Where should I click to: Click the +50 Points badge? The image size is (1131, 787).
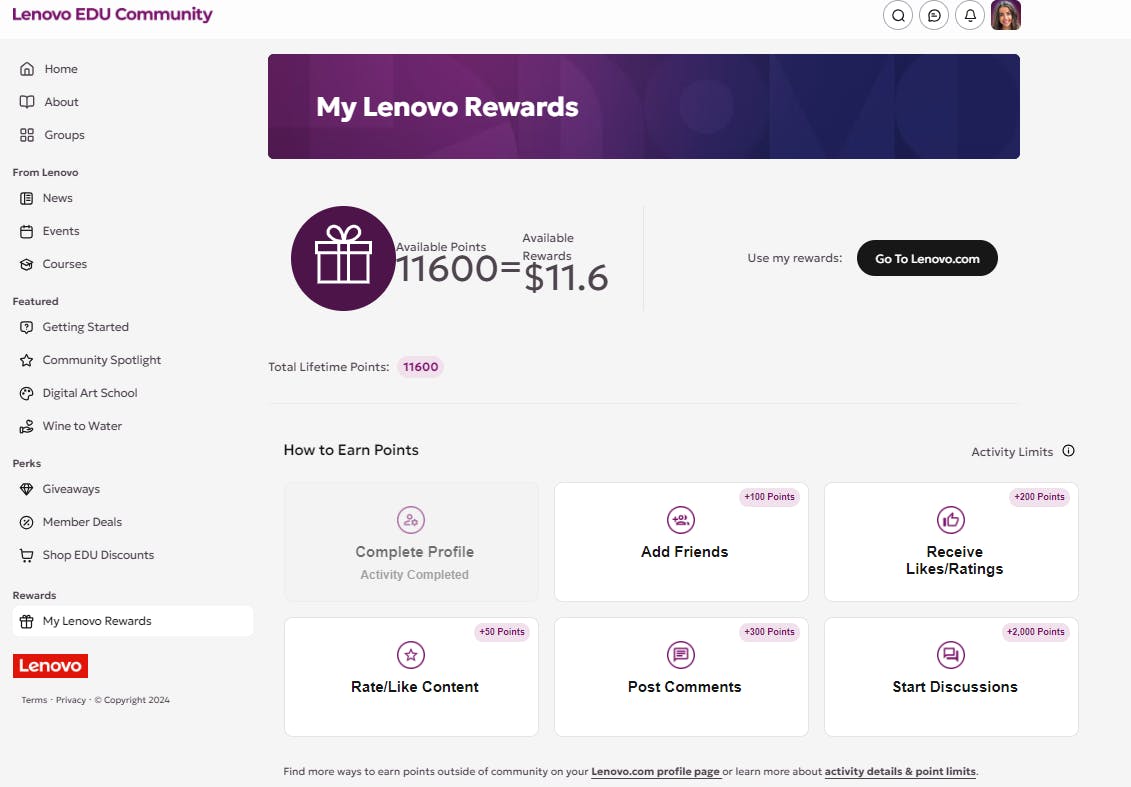point(502,632)
